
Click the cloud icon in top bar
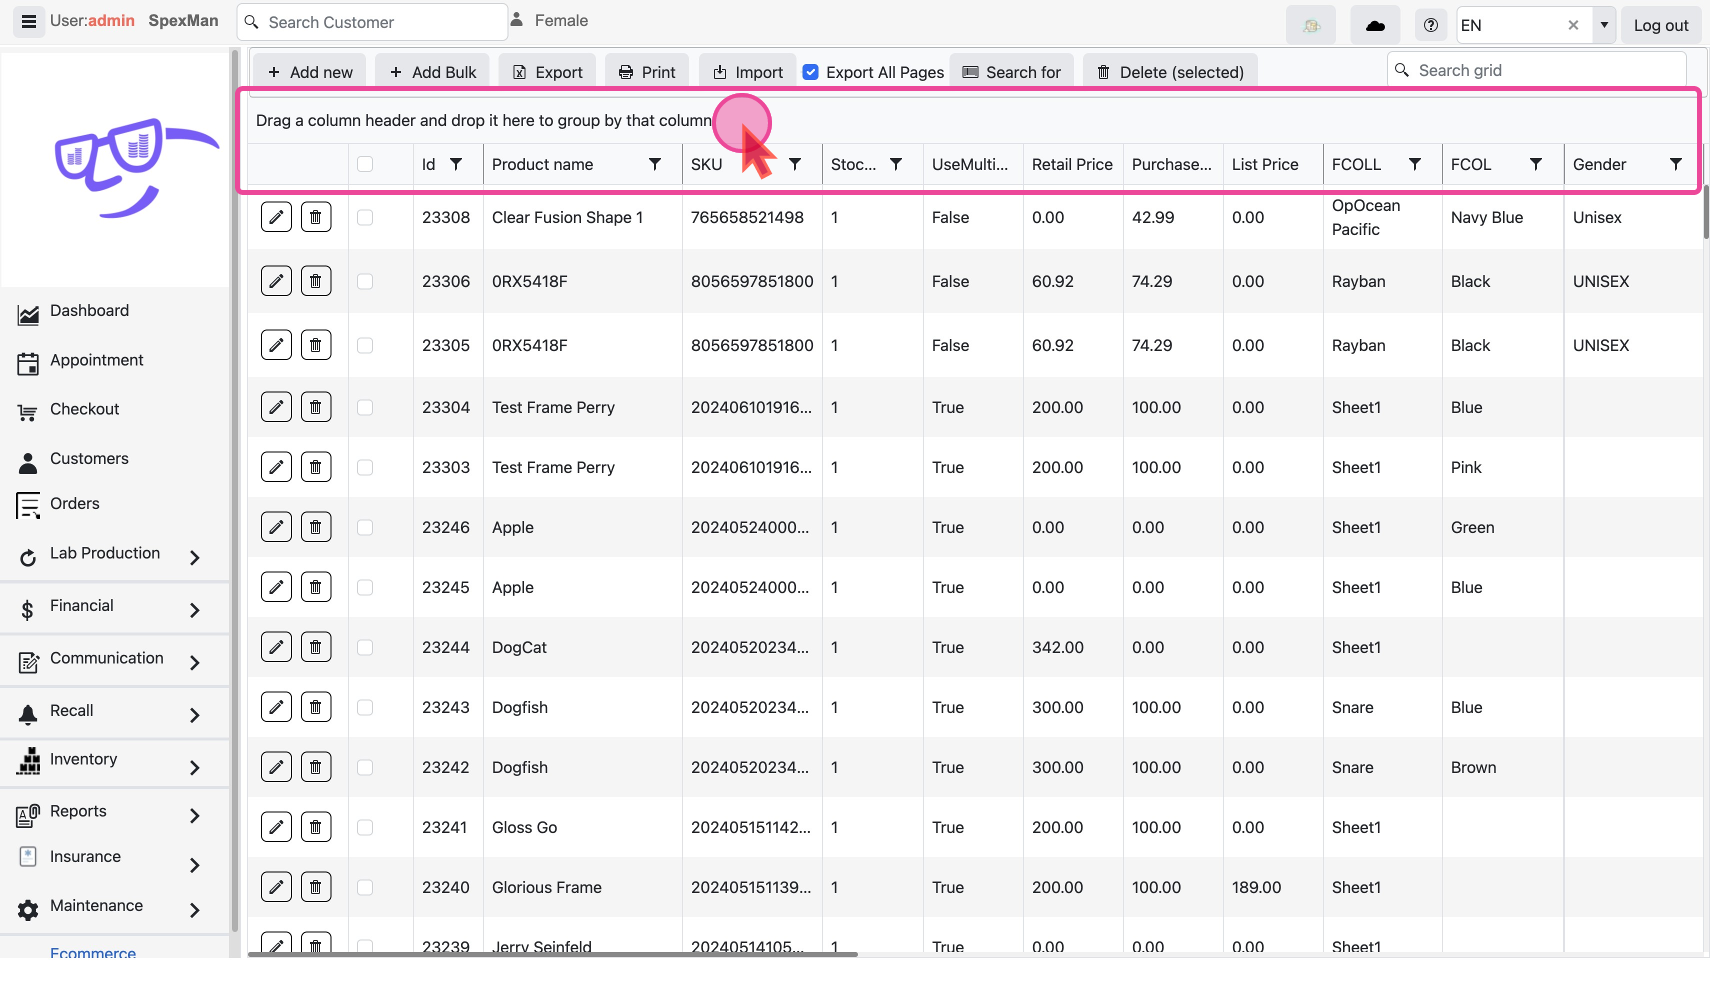1375,25
